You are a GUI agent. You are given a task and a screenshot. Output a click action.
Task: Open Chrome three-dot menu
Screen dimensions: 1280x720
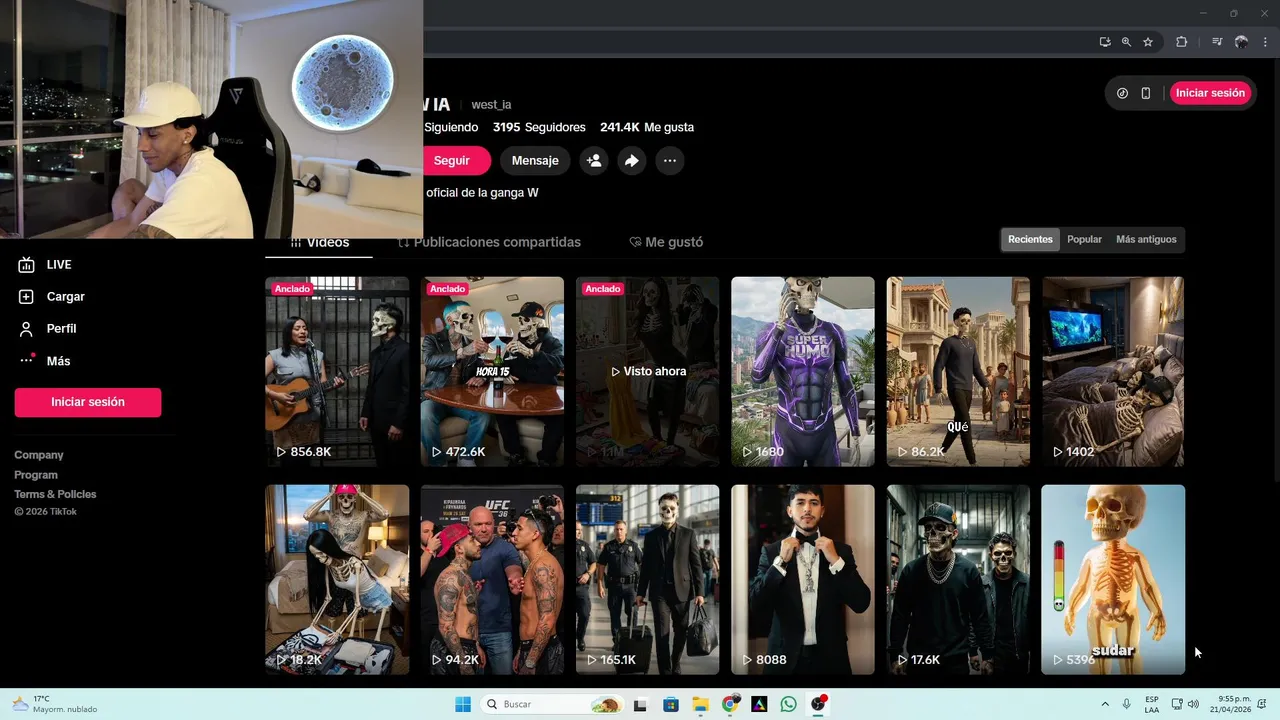(1263, 42)
